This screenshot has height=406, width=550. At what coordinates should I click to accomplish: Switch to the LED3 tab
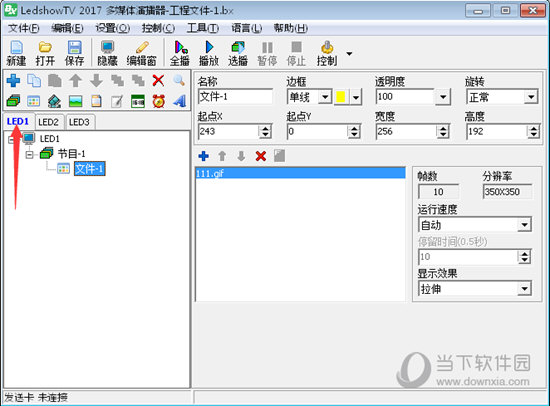(79, 122)
